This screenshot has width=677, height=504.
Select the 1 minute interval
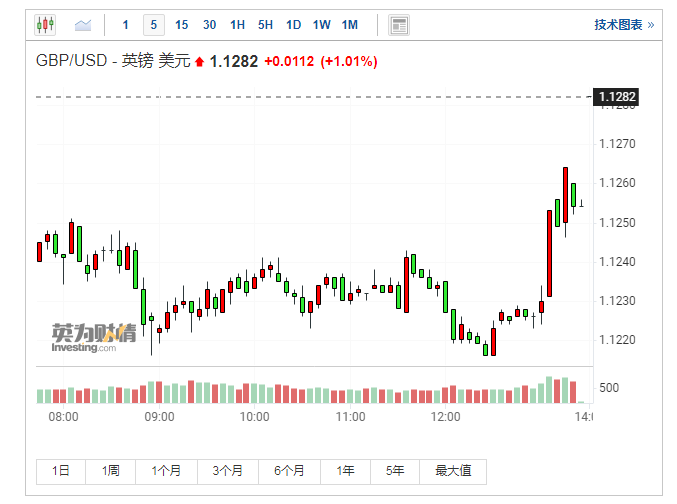tap(126, 25)
